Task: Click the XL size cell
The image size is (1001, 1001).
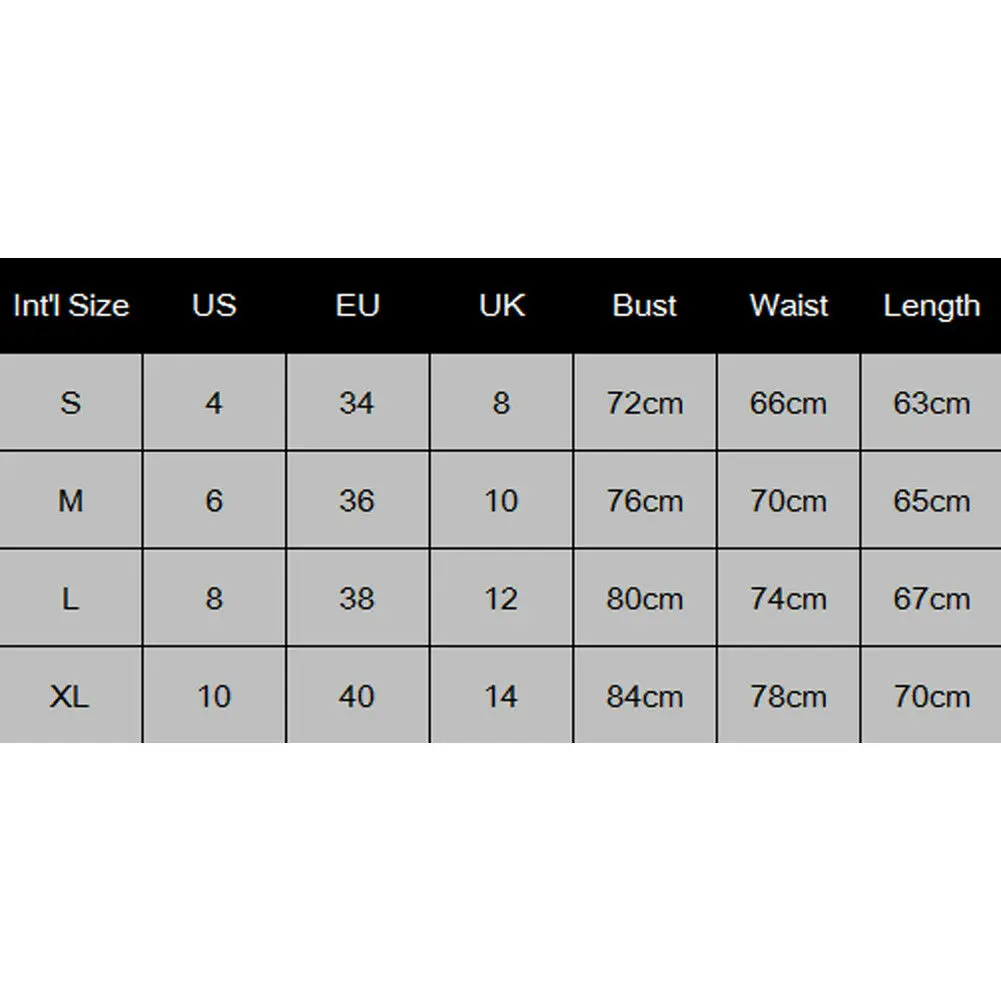Action: pos(71,696)
